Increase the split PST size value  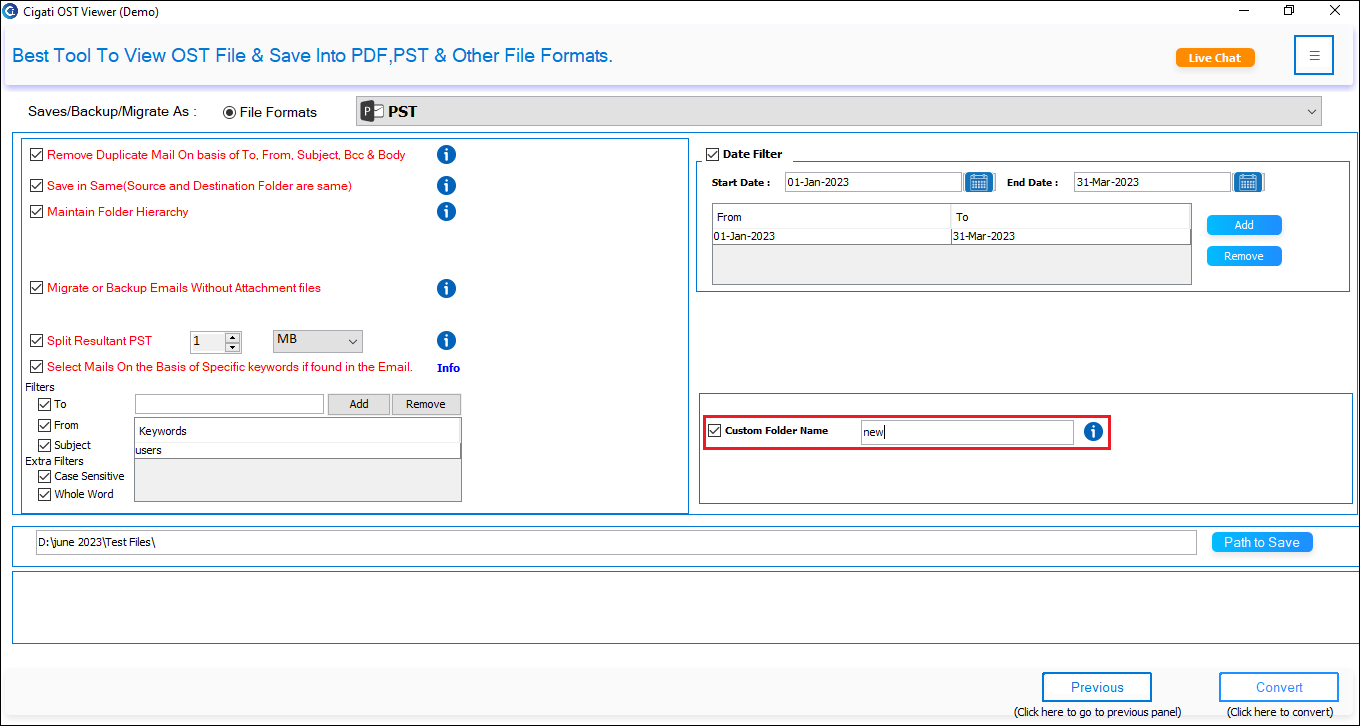coord(233,337)
